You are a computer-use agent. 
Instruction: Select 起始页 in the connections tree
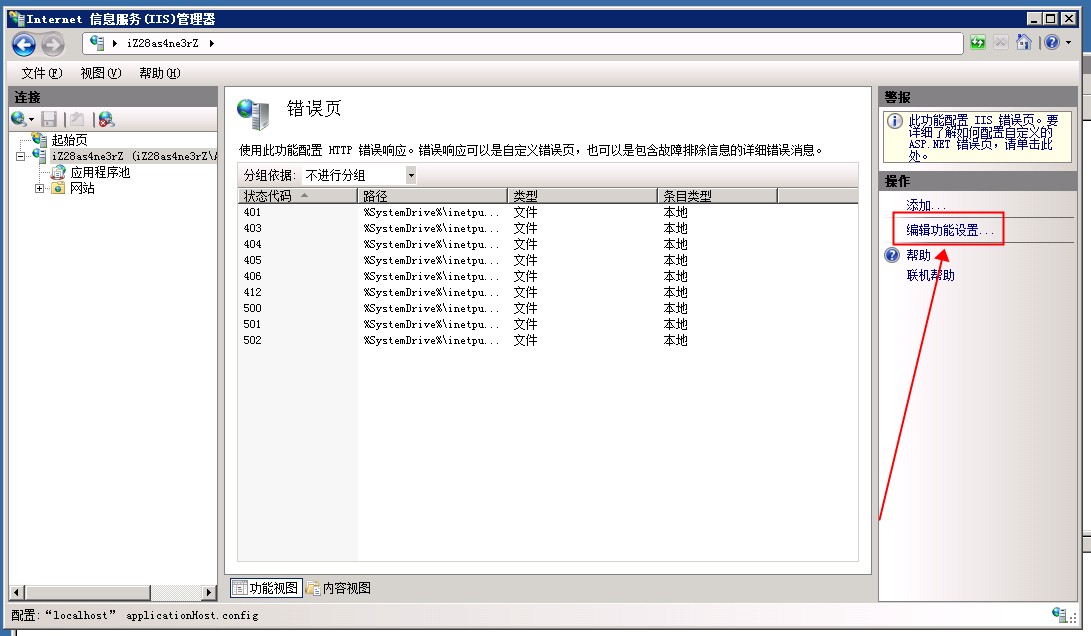(x=69, y=140)
